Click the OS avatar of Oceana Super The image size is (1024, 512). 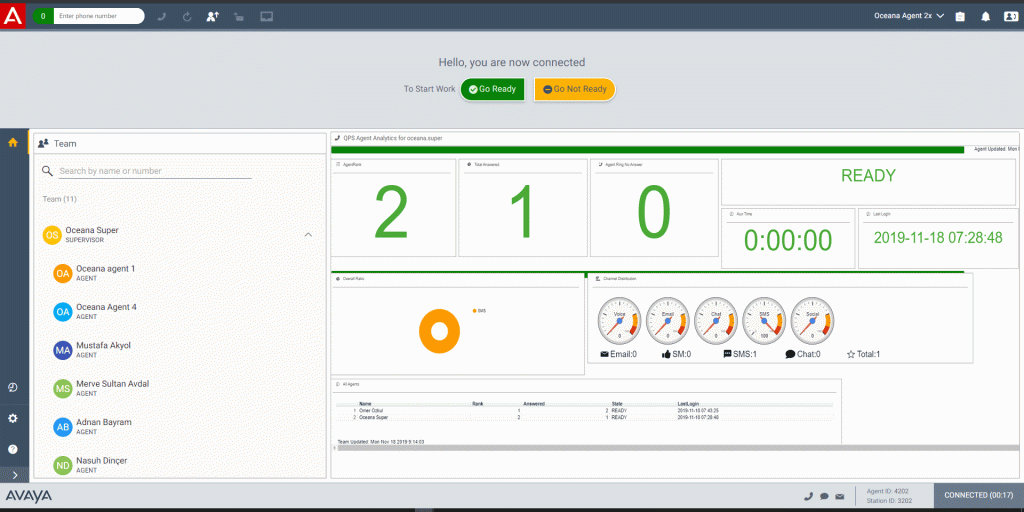coord(52,235)
